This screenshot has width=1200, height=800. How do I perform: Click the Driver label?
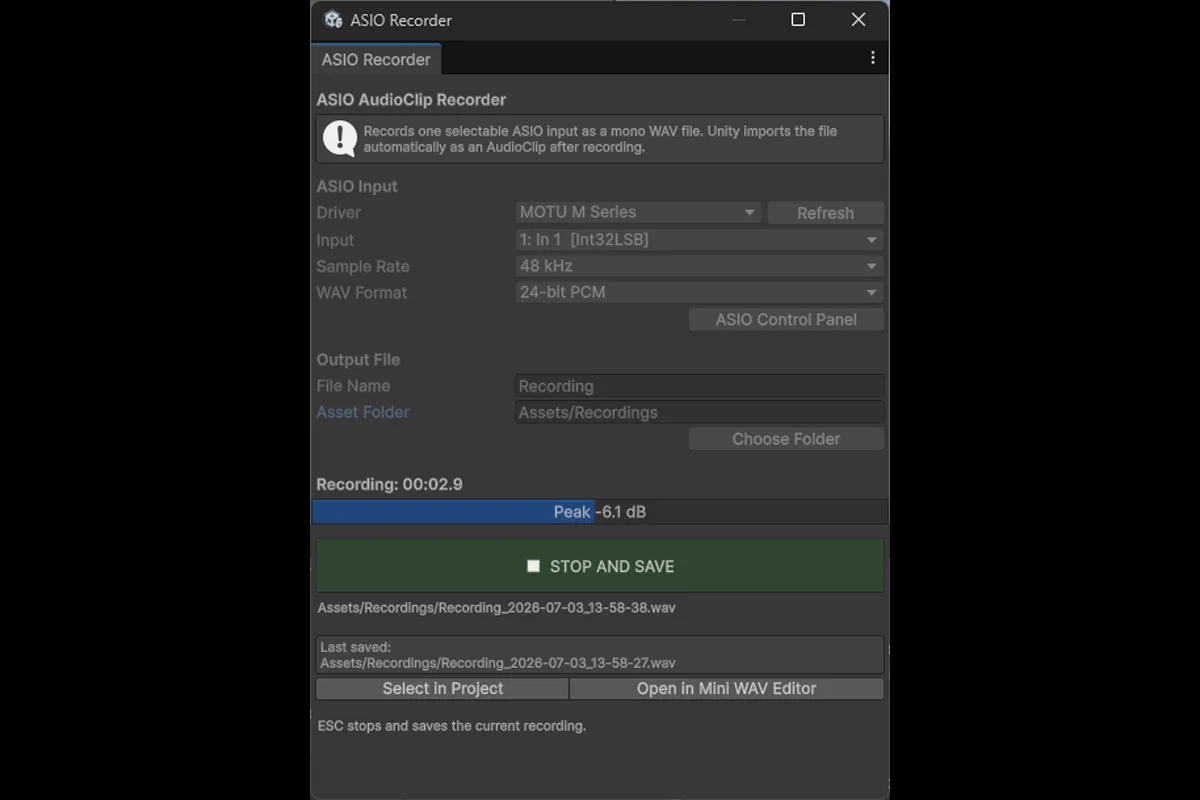pos(339,212)
